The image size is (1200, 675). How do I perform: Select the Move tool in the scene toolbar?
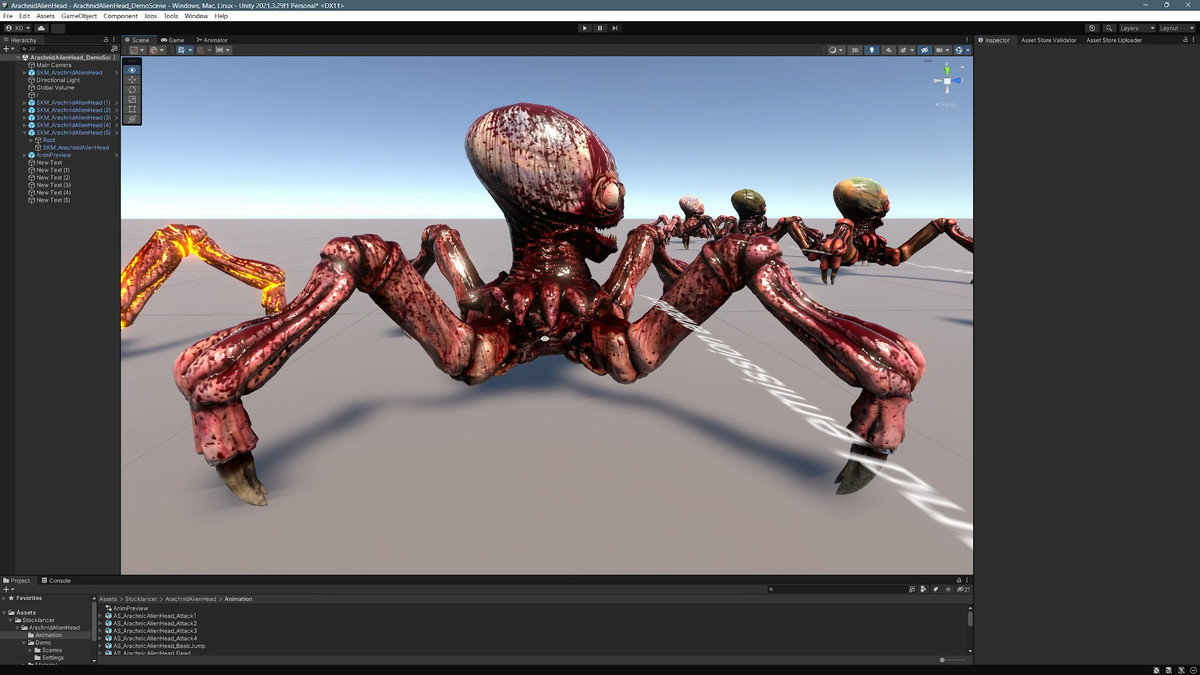132,80
